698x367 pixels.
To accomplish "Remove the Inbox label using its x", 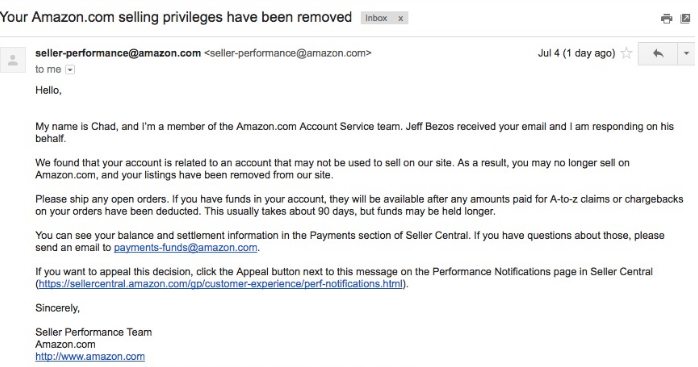I will (401, 18).
